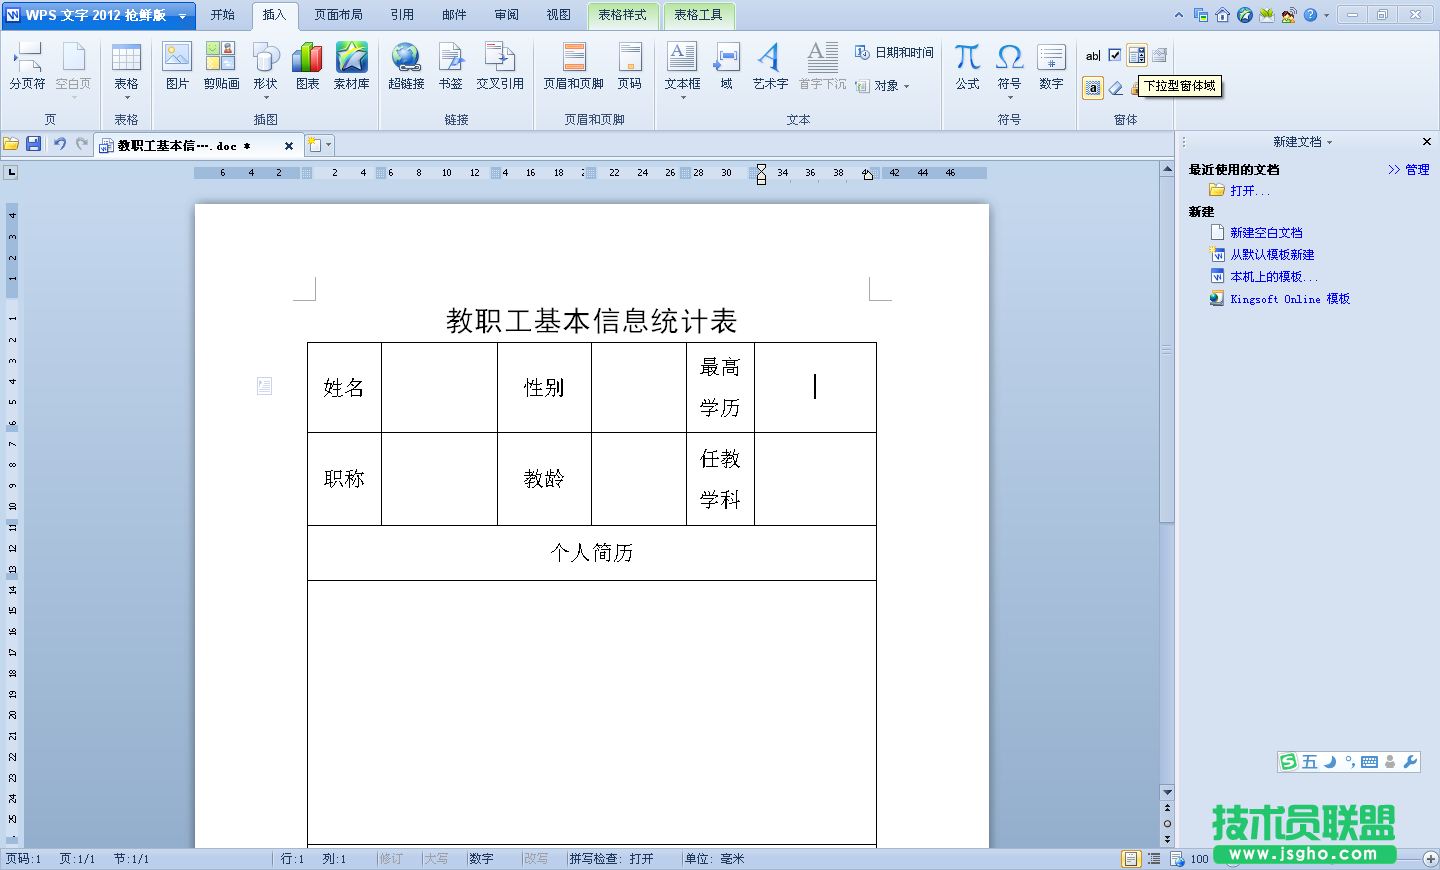Open the 超链接 hyperlink tool

pos(406,66)
